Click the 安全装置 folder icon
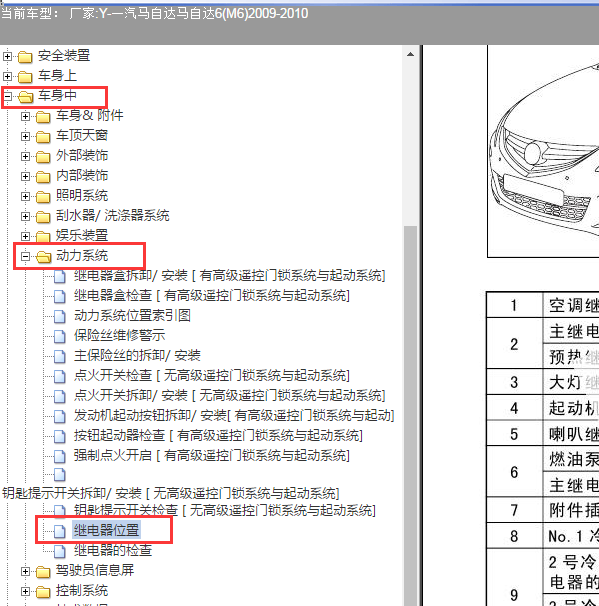 [25, 57]
